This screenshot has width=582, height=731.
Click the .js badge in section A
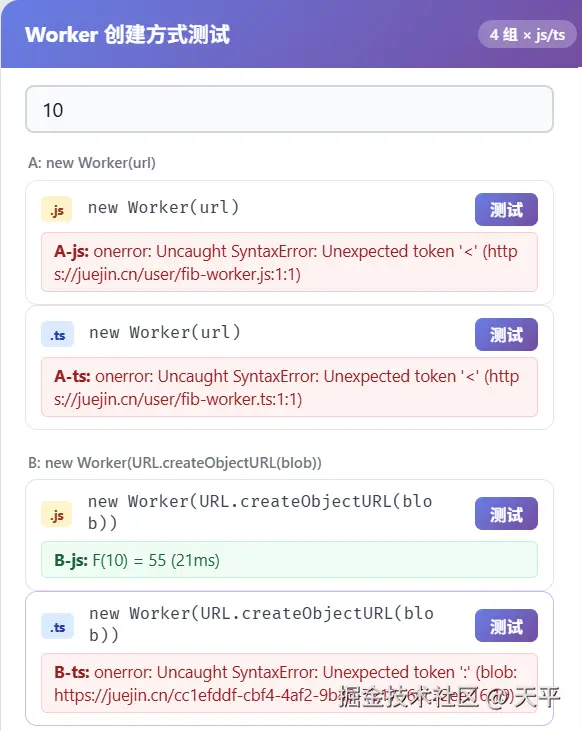tap(56, 210)
